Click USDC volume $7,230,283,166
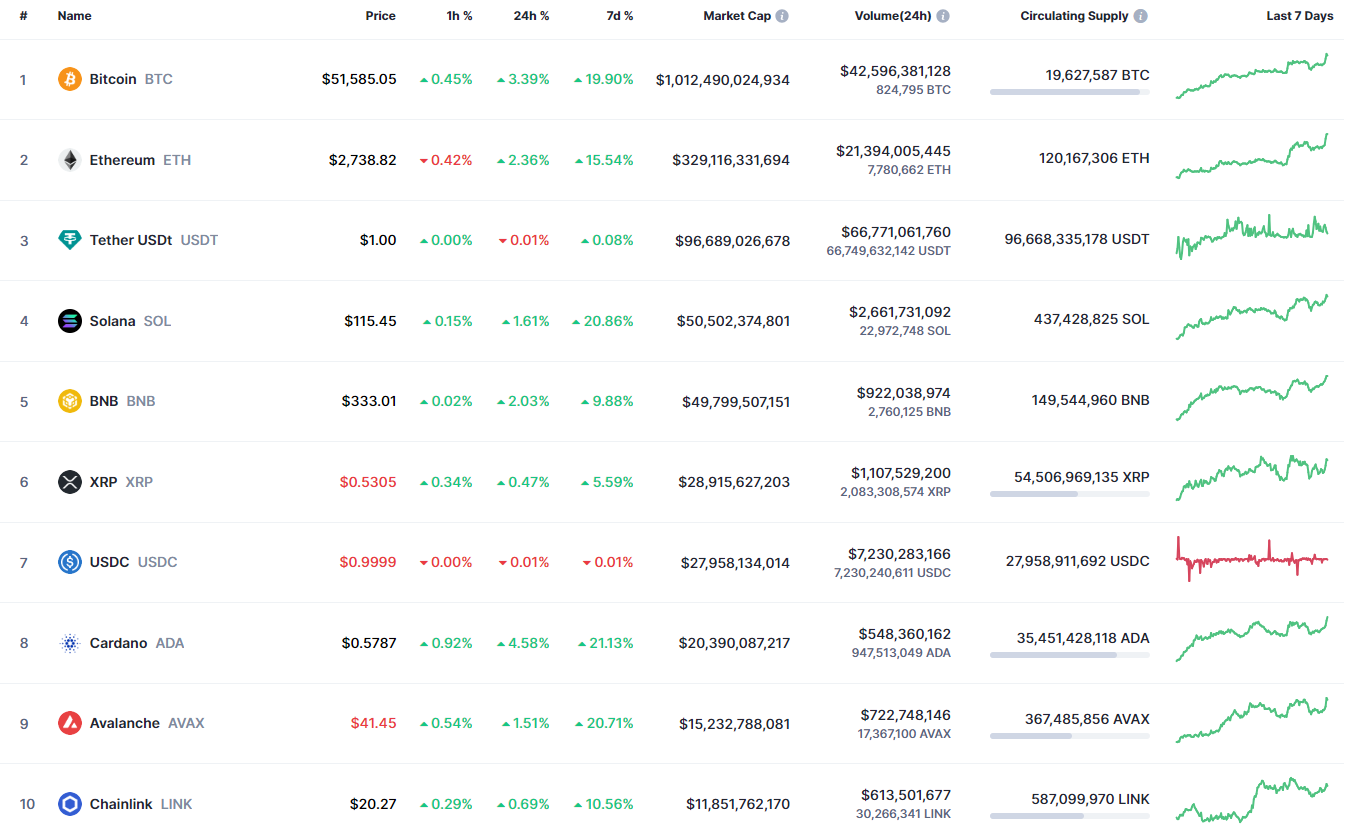The width and height of the screenshot is (1359, 830). click(x=900, y=554)
